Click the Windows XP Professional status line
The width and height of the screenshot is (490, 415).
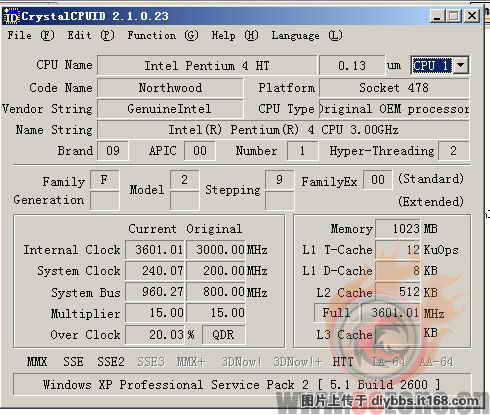coord(242,385)
